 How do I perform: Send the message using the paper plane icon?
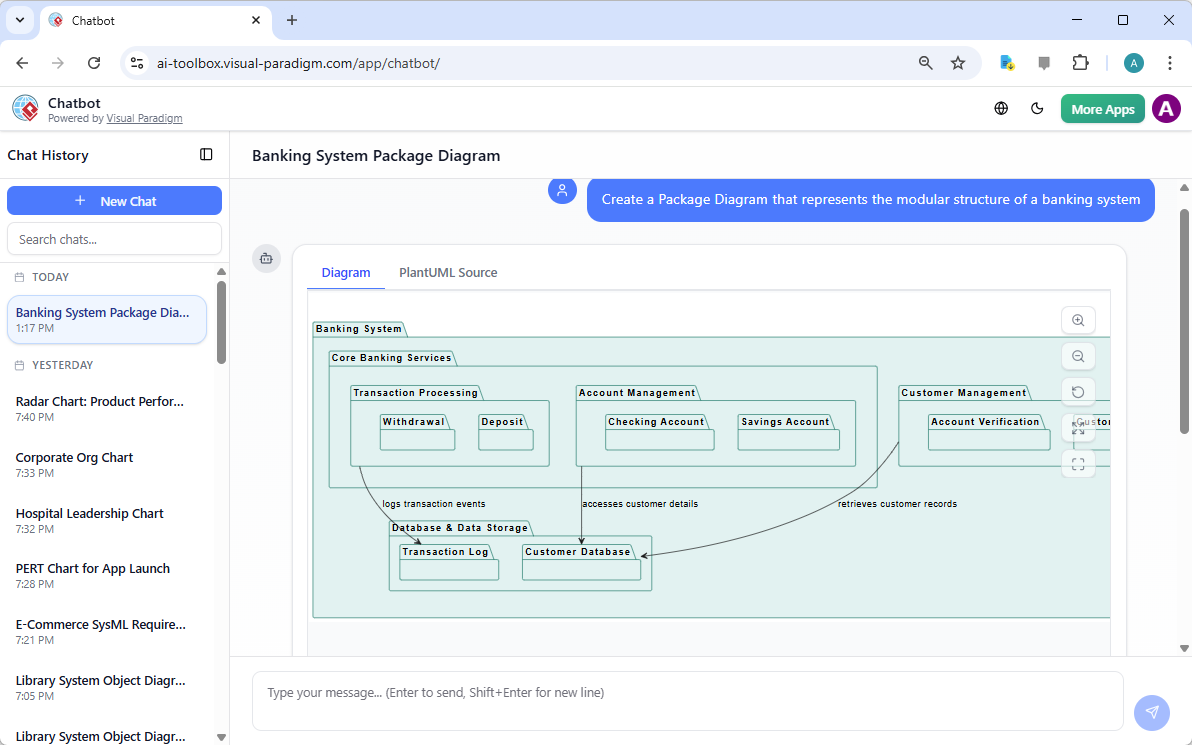[x=1152, y=712]
